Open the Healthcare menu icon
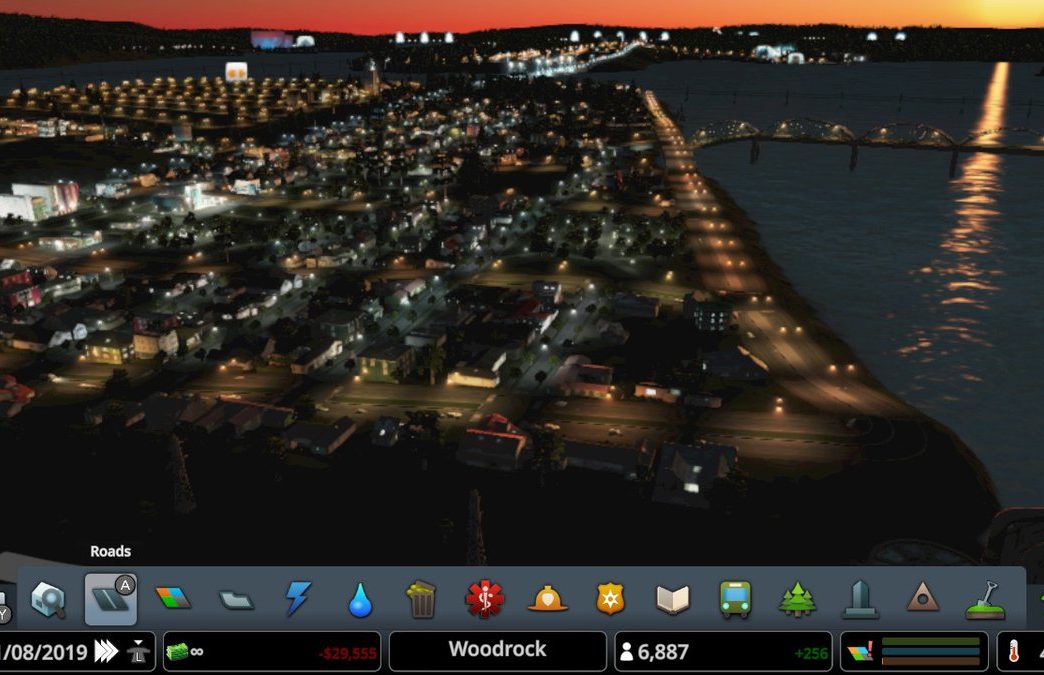 coord(485,598)
